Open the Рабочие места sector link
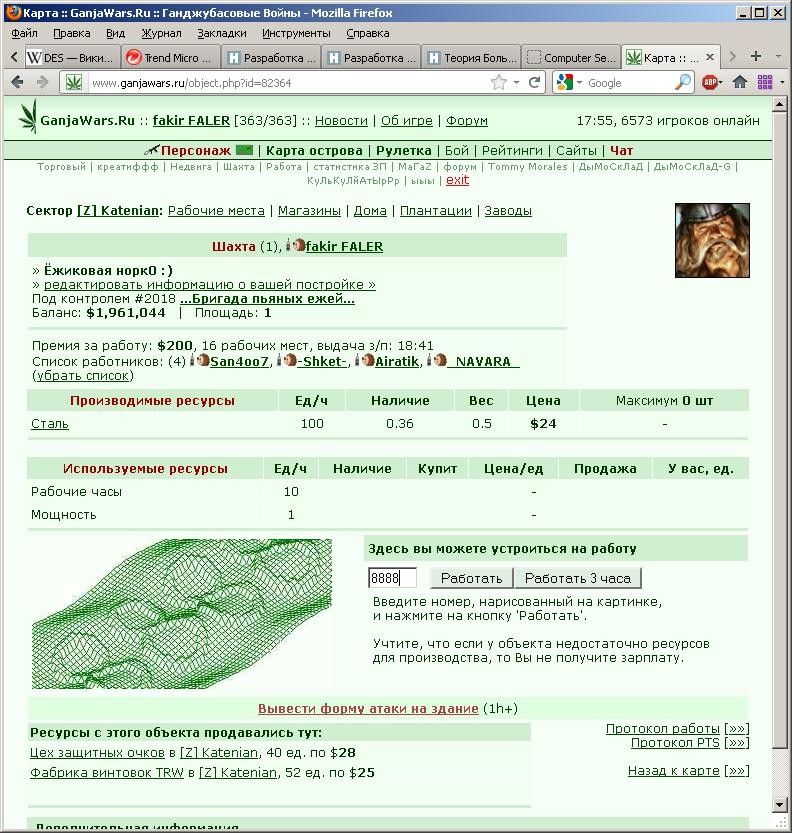792x833 pixels. point(216,210)
